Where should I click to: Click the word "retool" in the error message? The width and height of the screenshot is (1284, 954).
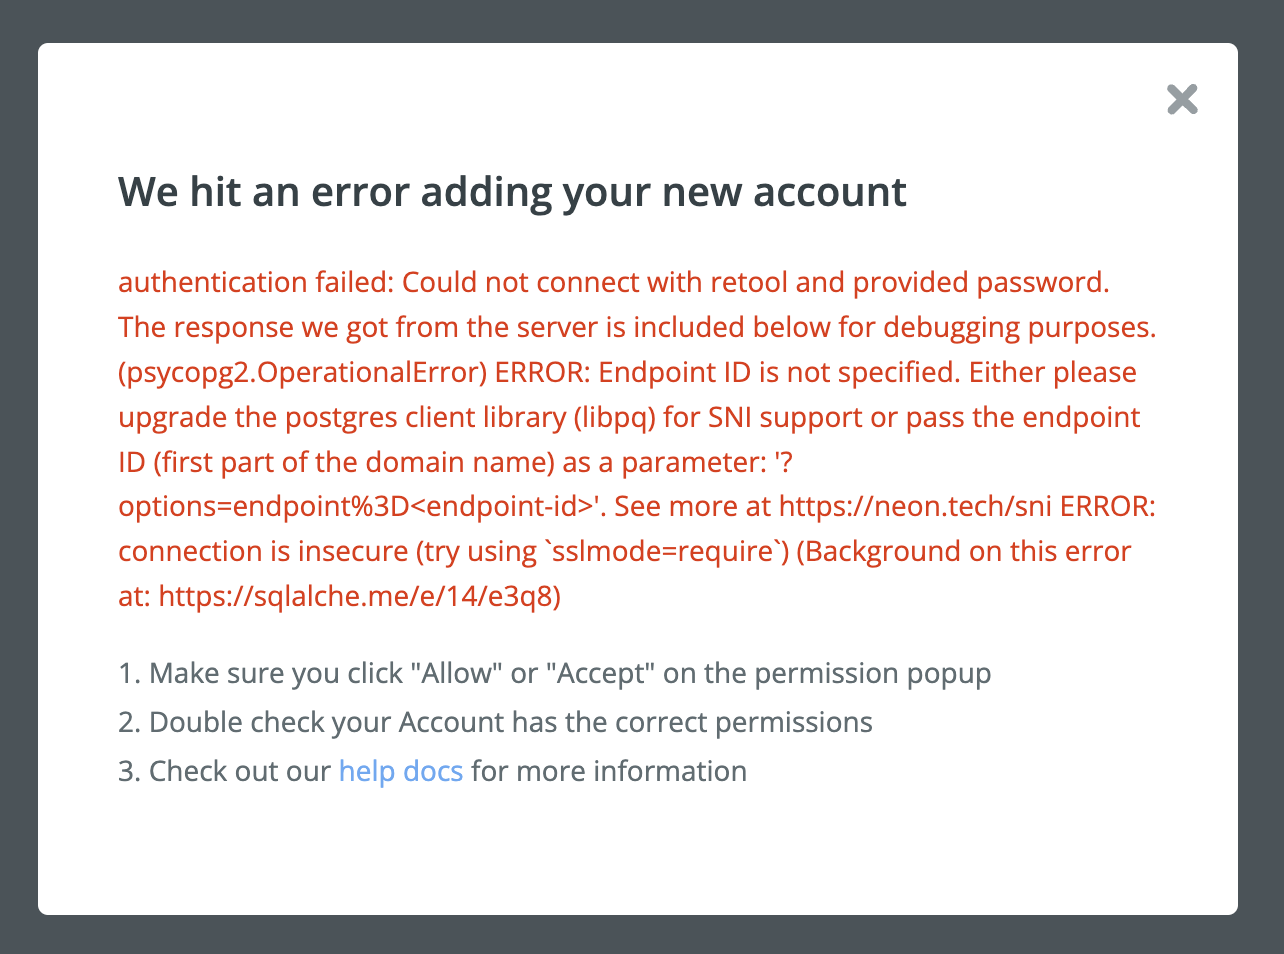748,282
